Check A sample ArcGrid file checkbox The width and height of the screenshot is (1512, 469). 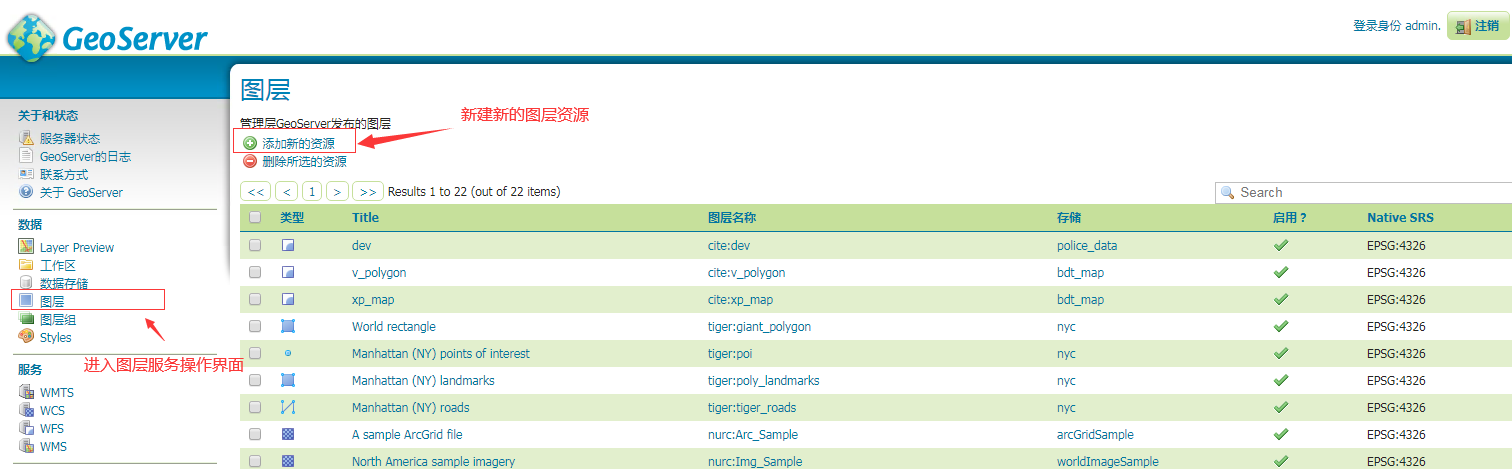(x=255, y=434)
